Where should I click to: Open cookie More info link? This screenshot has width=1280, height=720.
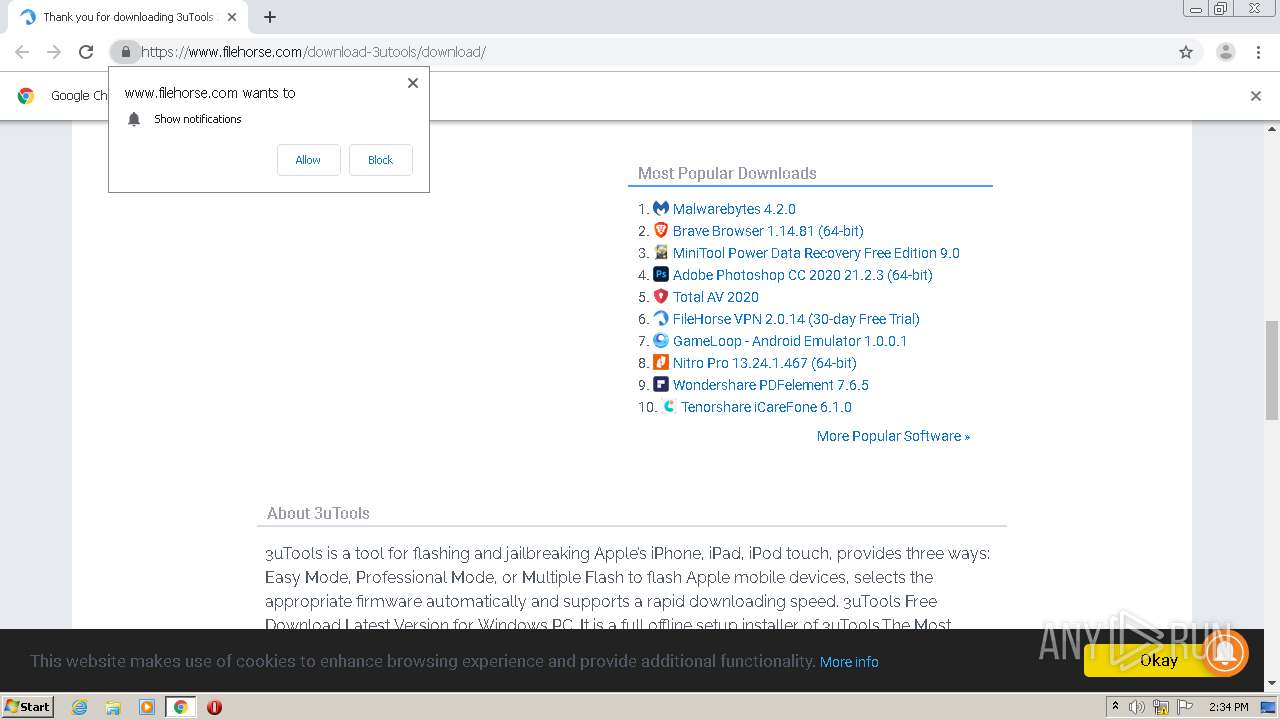pyautogui.click(x=849, y=662)
